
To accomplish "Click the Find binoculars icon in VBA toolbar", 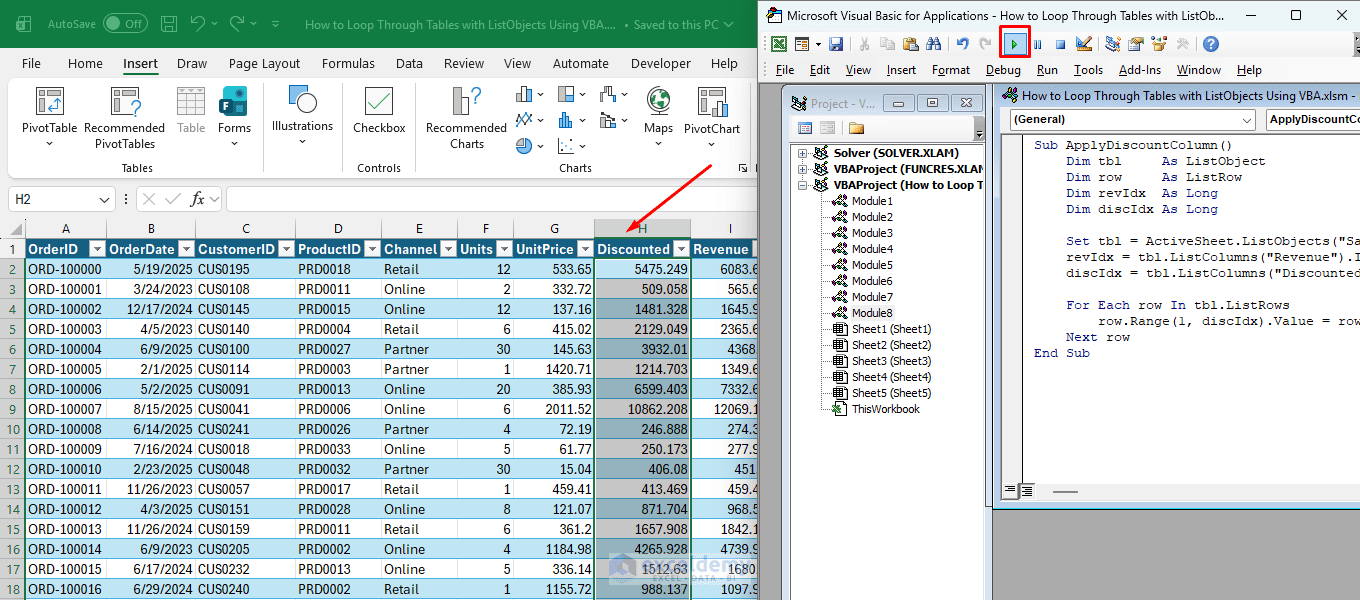I will coord(934,44).
